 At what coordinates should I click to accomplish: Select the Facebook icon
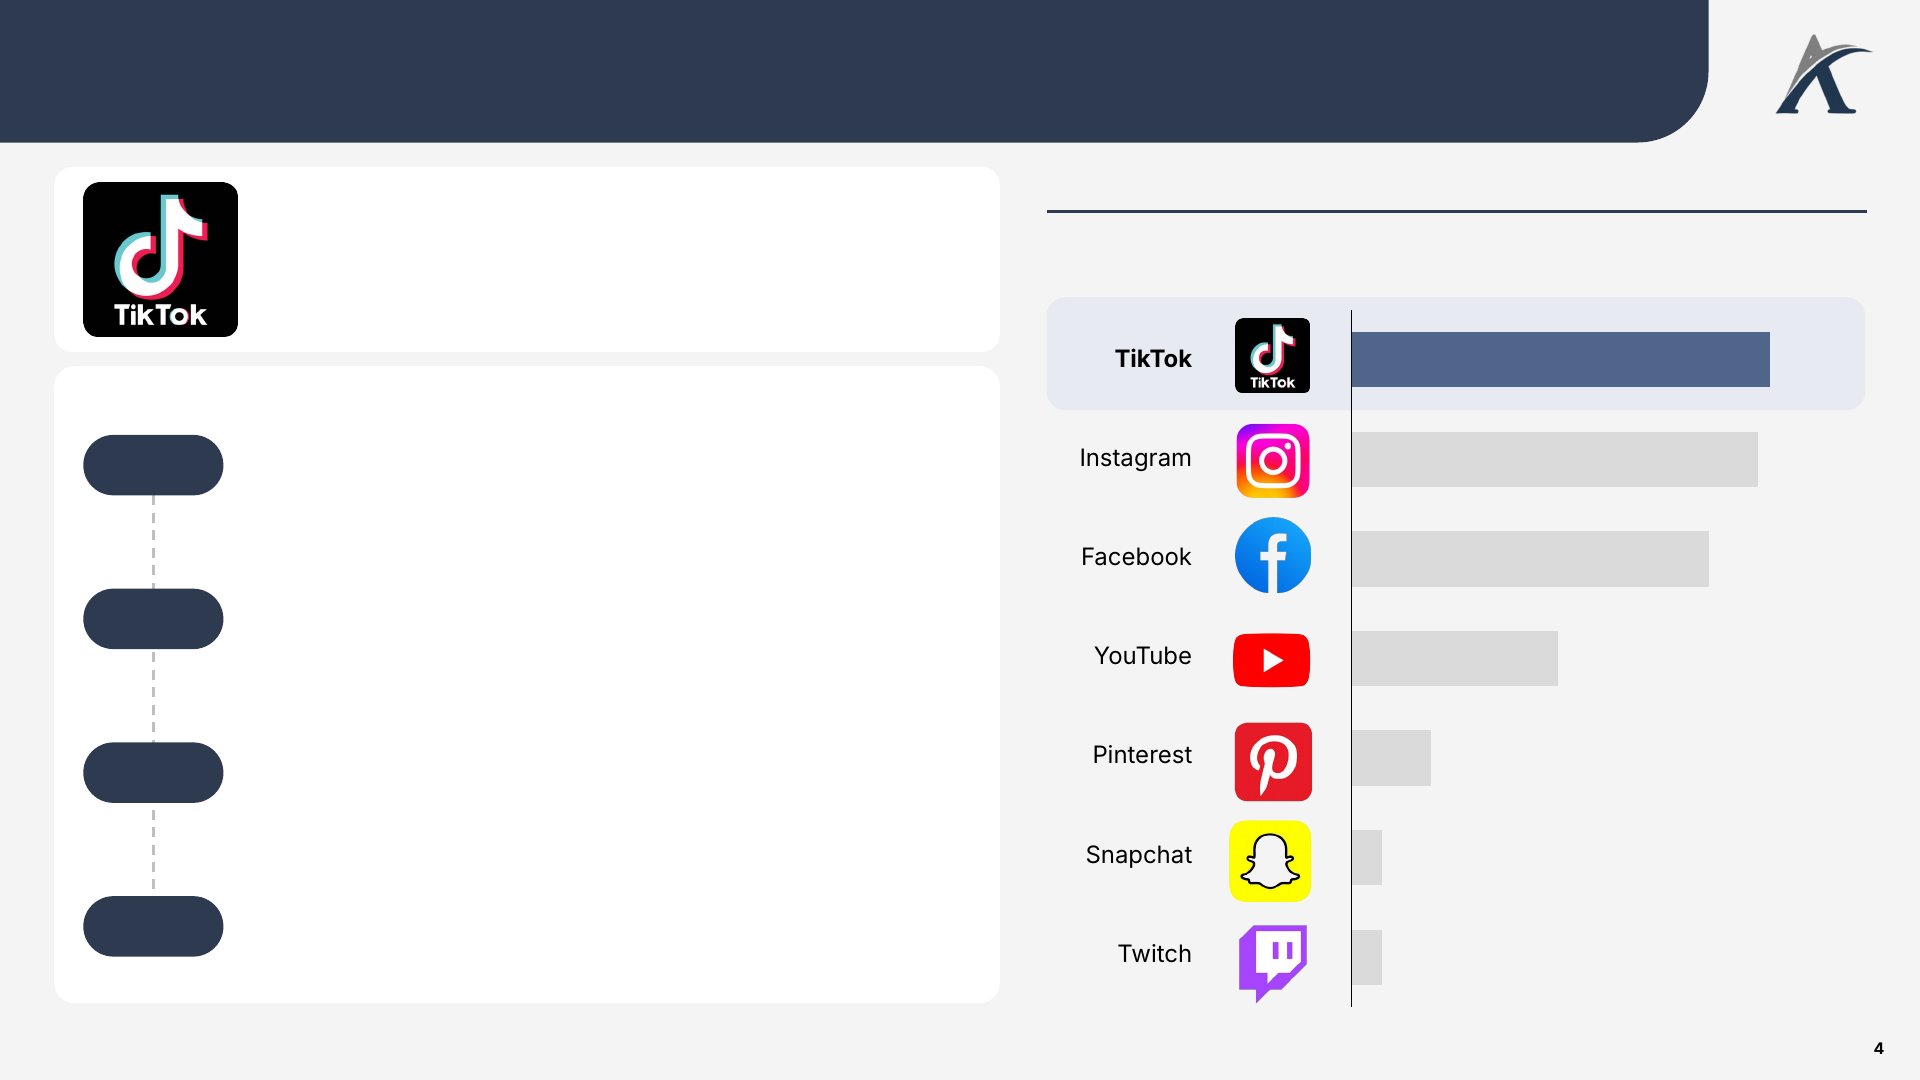point(1272,555)
